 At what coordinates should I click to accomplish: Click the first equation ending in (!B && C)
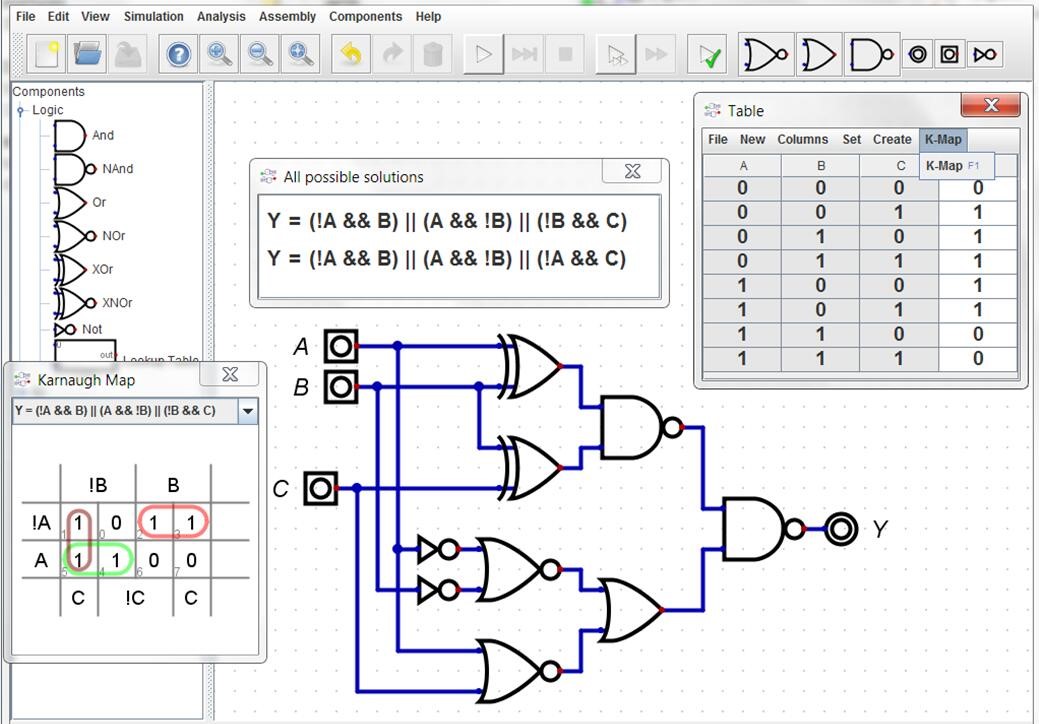pyautogui.click(x=447, y=221)
